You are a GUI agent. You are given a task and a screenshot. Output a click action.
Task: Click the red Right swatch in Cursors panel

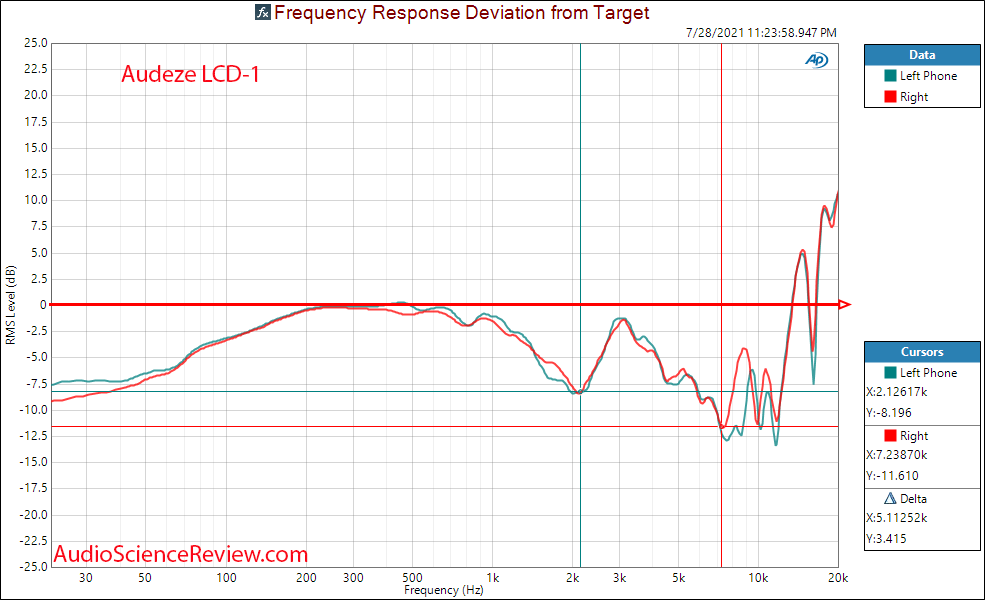[890, 435]
